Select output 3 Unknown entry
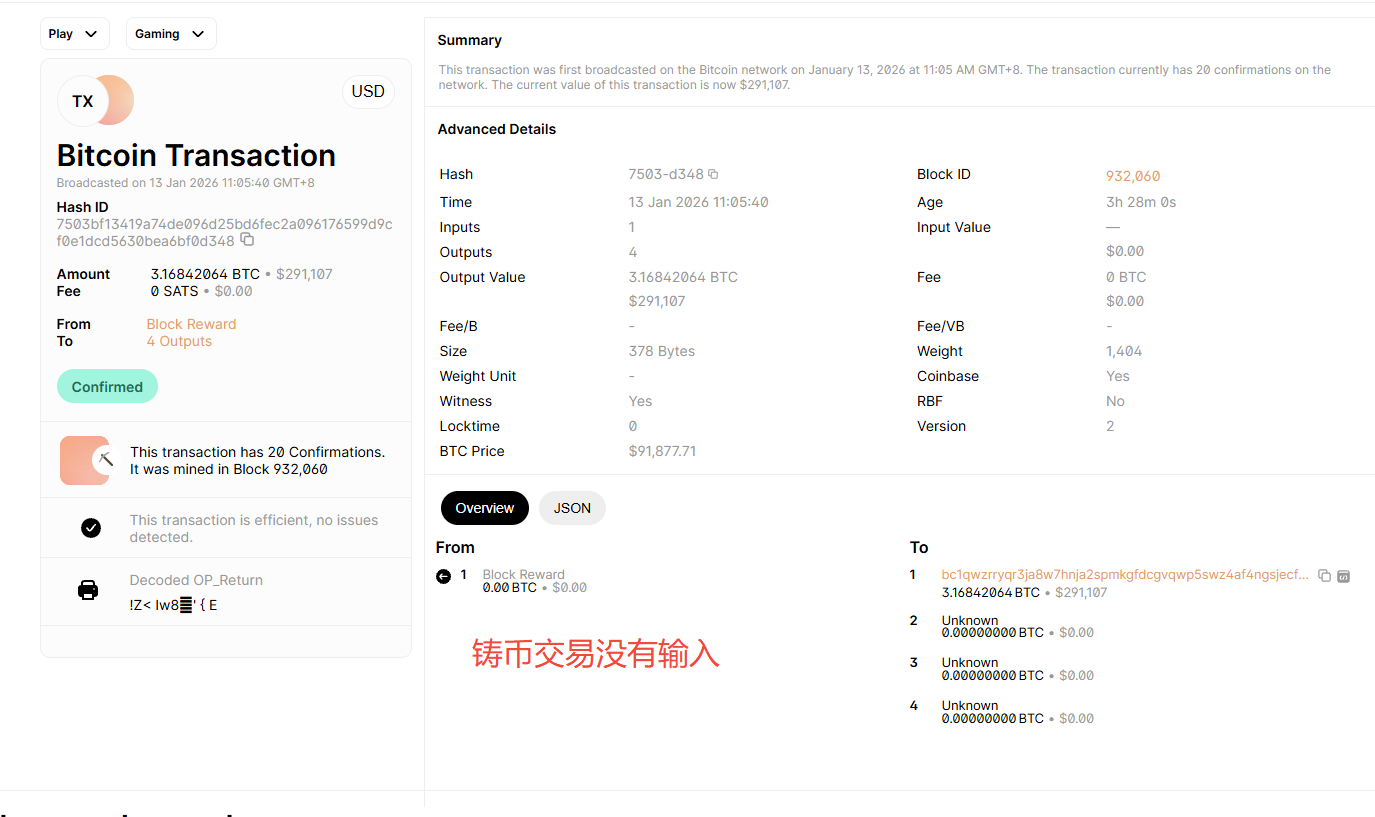The height and width of the screenshot is (817, 1375). pos(1018,669)
